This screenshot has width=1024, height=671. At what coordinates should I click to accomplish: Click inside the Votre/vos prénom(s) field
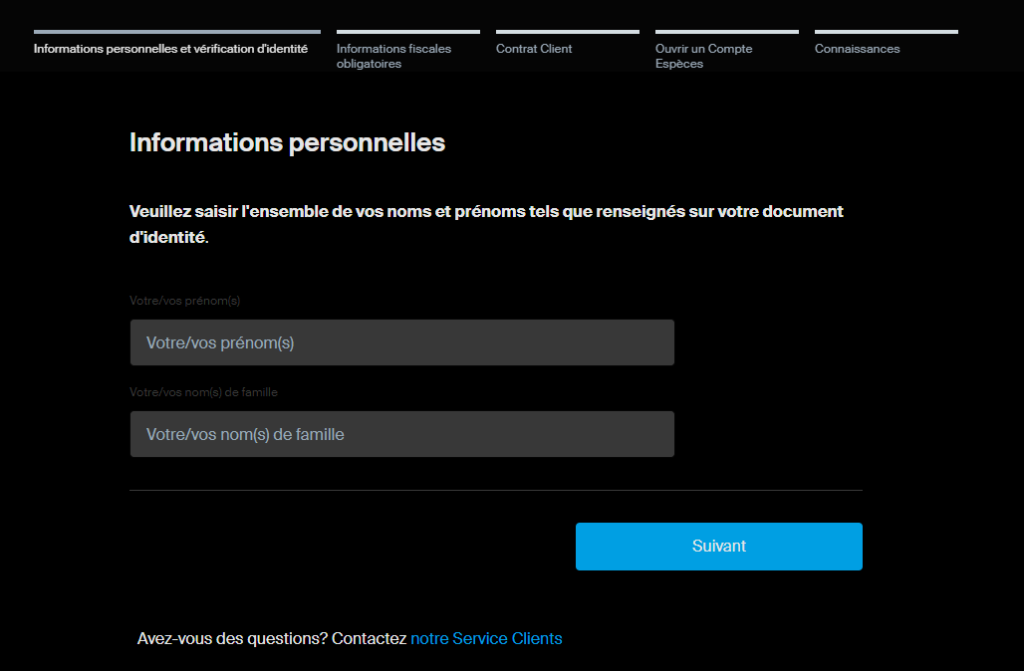pos(402,342)
